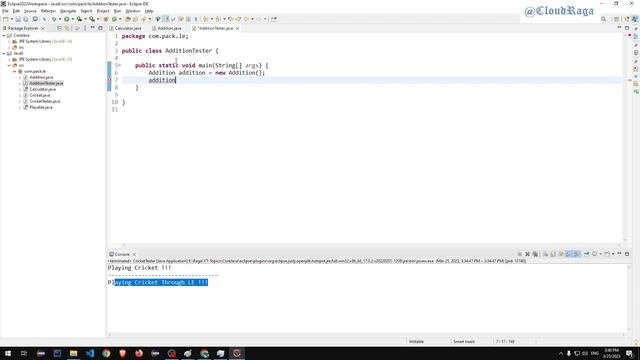Viewport: 640px width, 360px height.
Task: Open the Run configurations dropdown arrow
Action: pos(73,19)
